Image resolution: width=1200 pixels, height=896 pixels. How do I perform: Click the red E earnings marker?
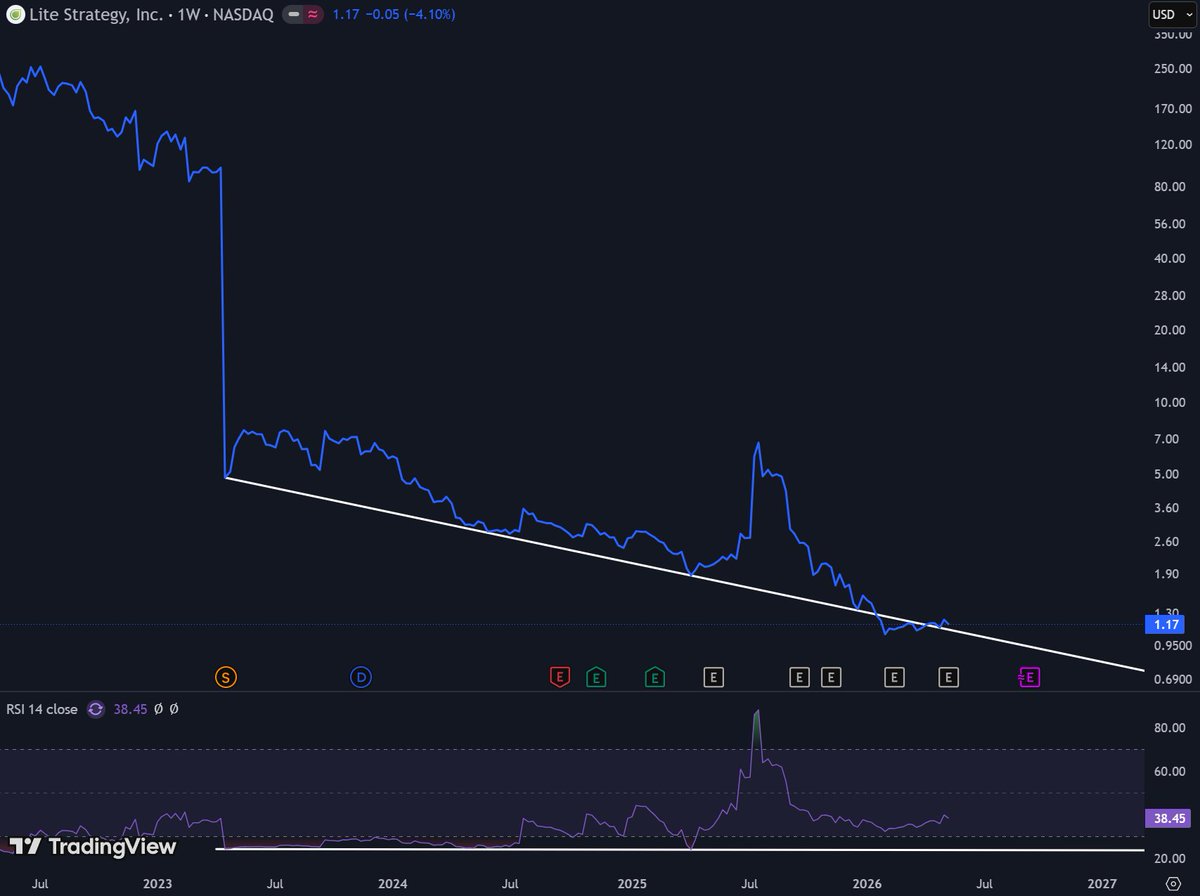click(560, 678)
